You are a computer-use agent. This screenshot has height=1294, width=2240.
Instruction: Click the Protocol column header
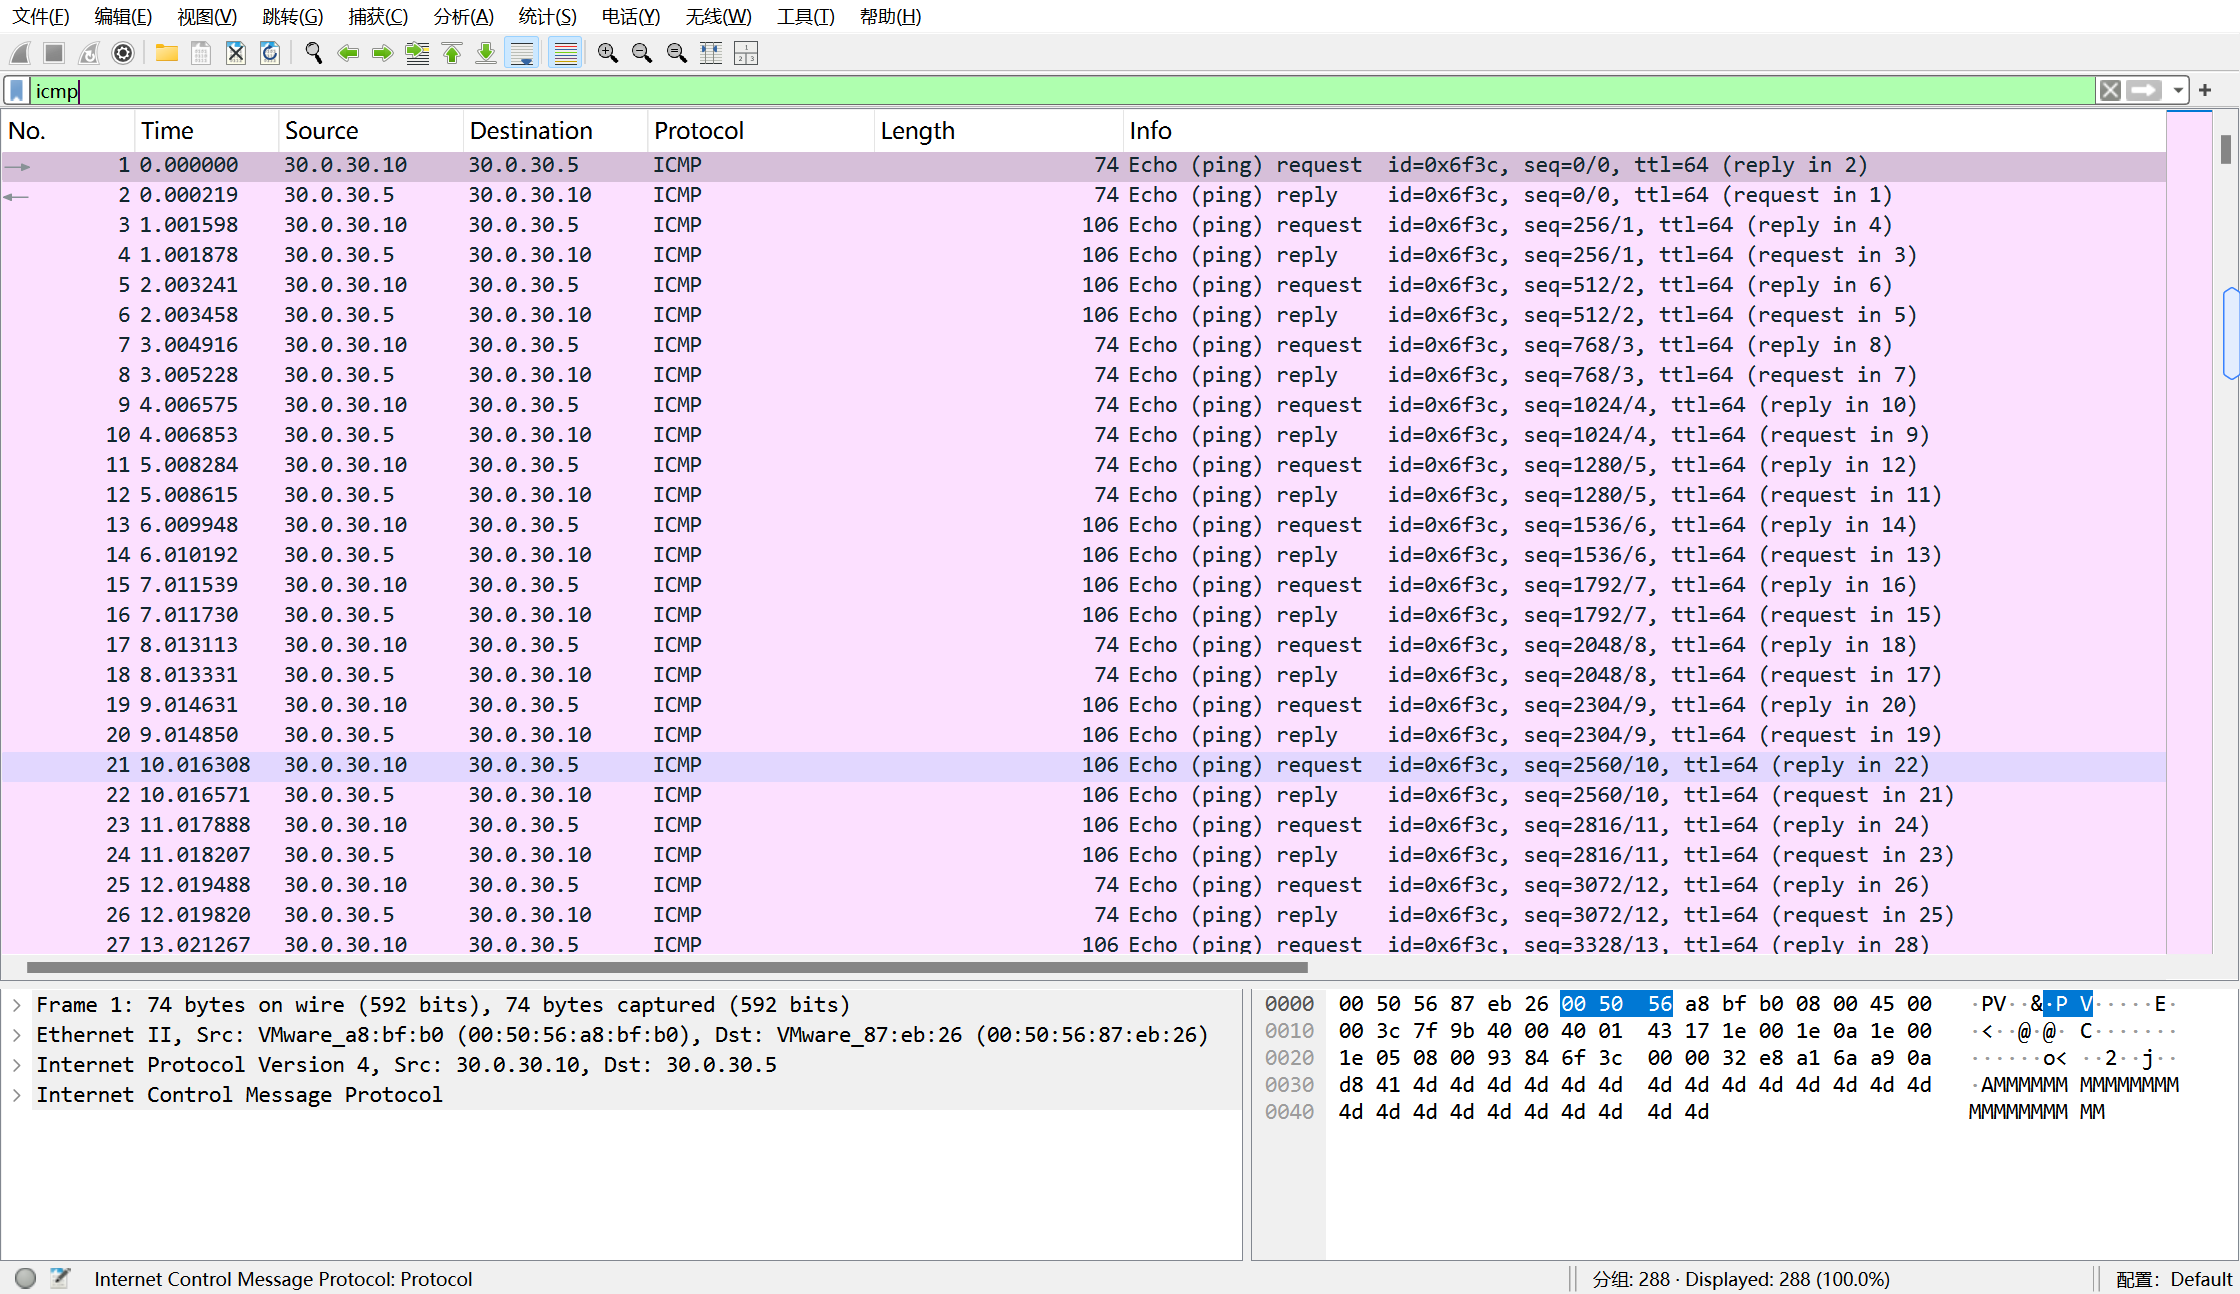pyautogui.click(x=699, y=131)
